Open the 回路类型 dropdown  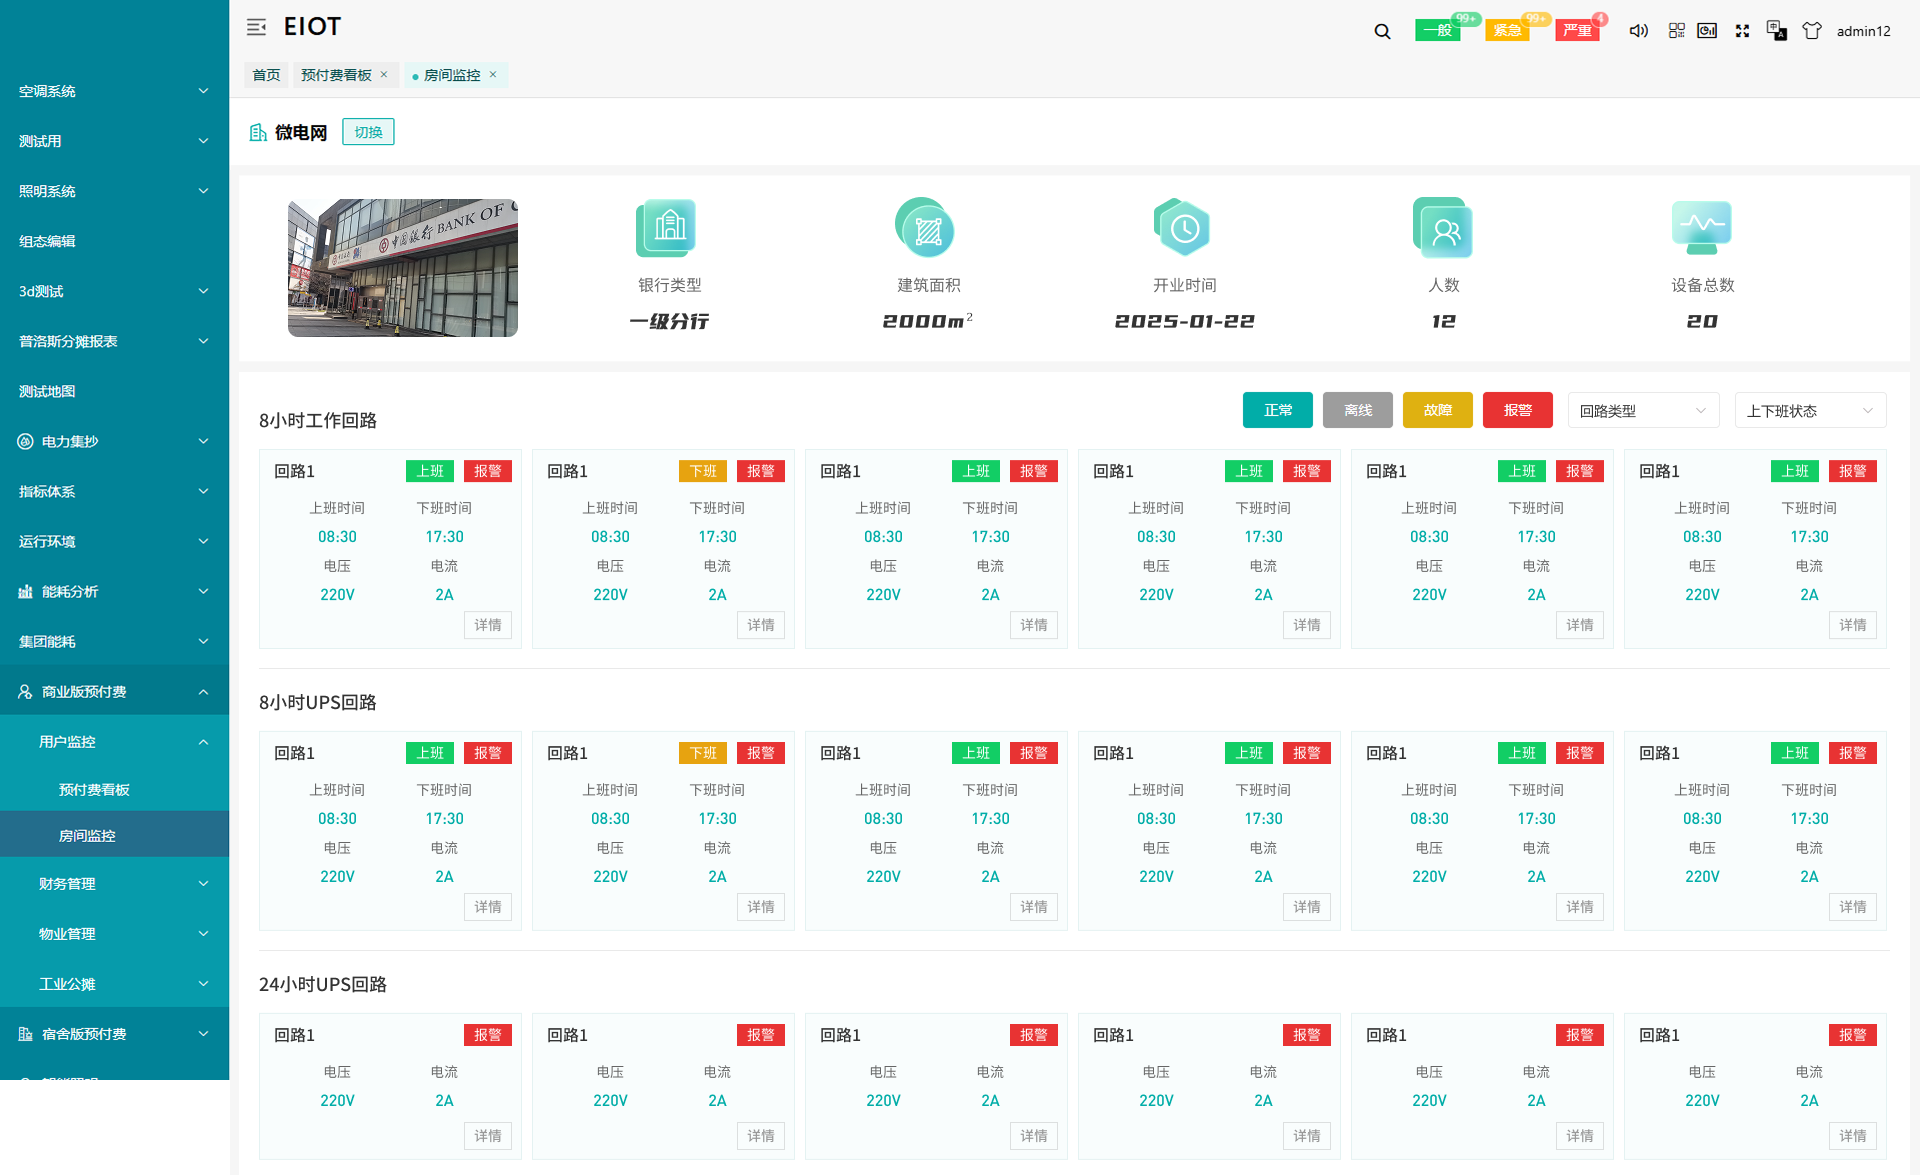[1643, 411]
